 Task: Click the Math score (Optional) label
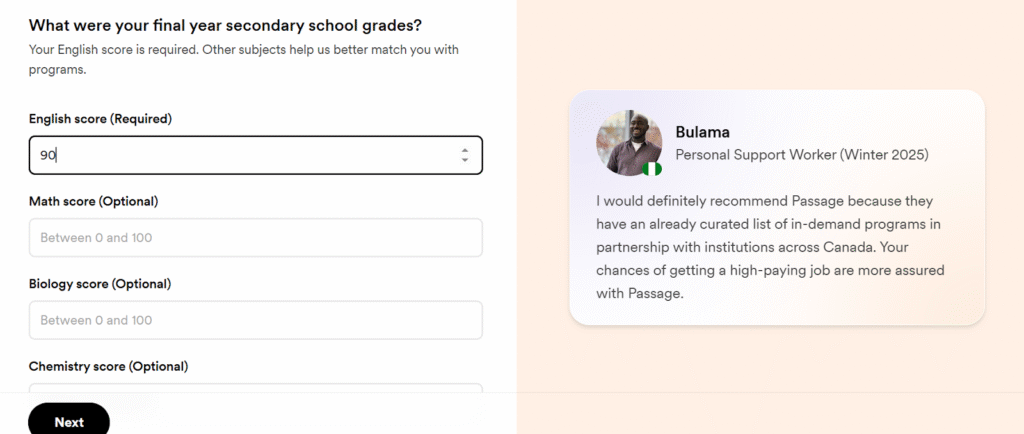[93, 201]
